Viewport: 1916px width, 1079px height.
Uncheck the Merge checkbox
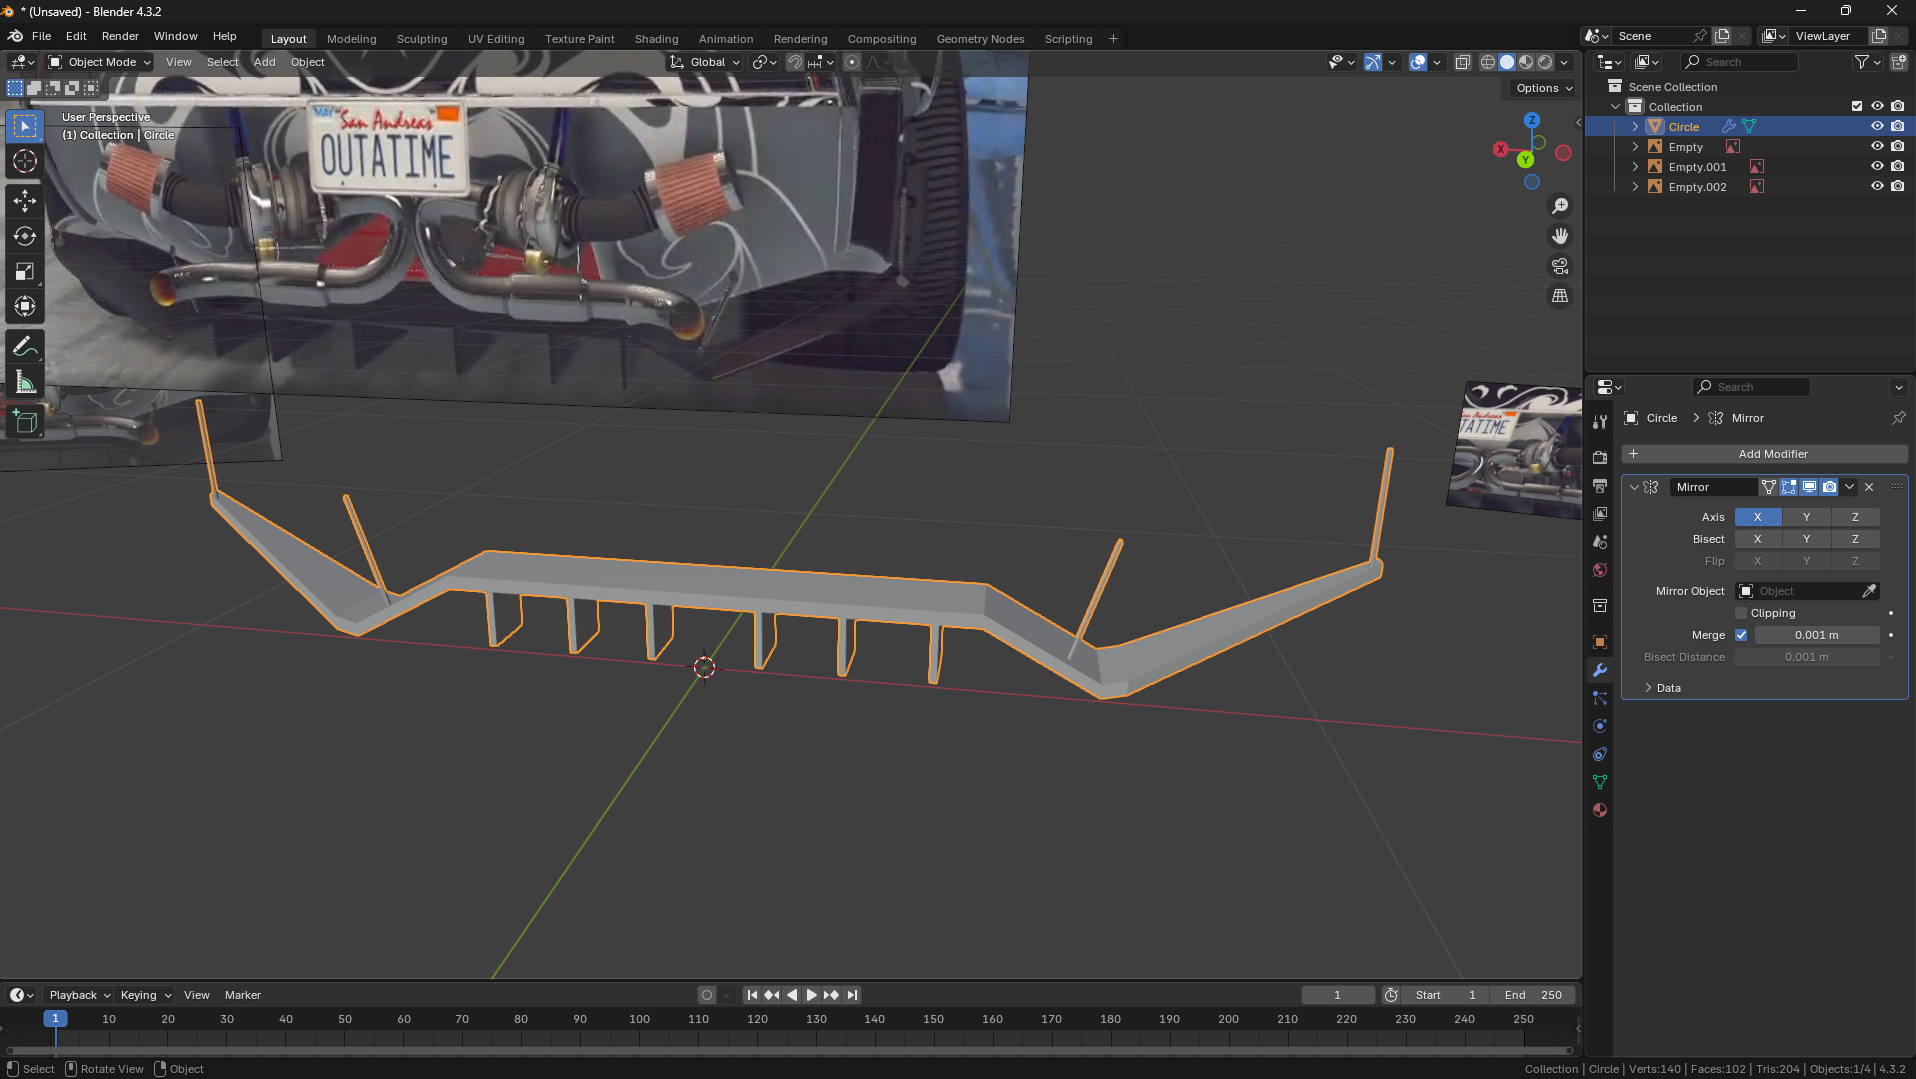pyautogui.click(x=1741, y=635)
